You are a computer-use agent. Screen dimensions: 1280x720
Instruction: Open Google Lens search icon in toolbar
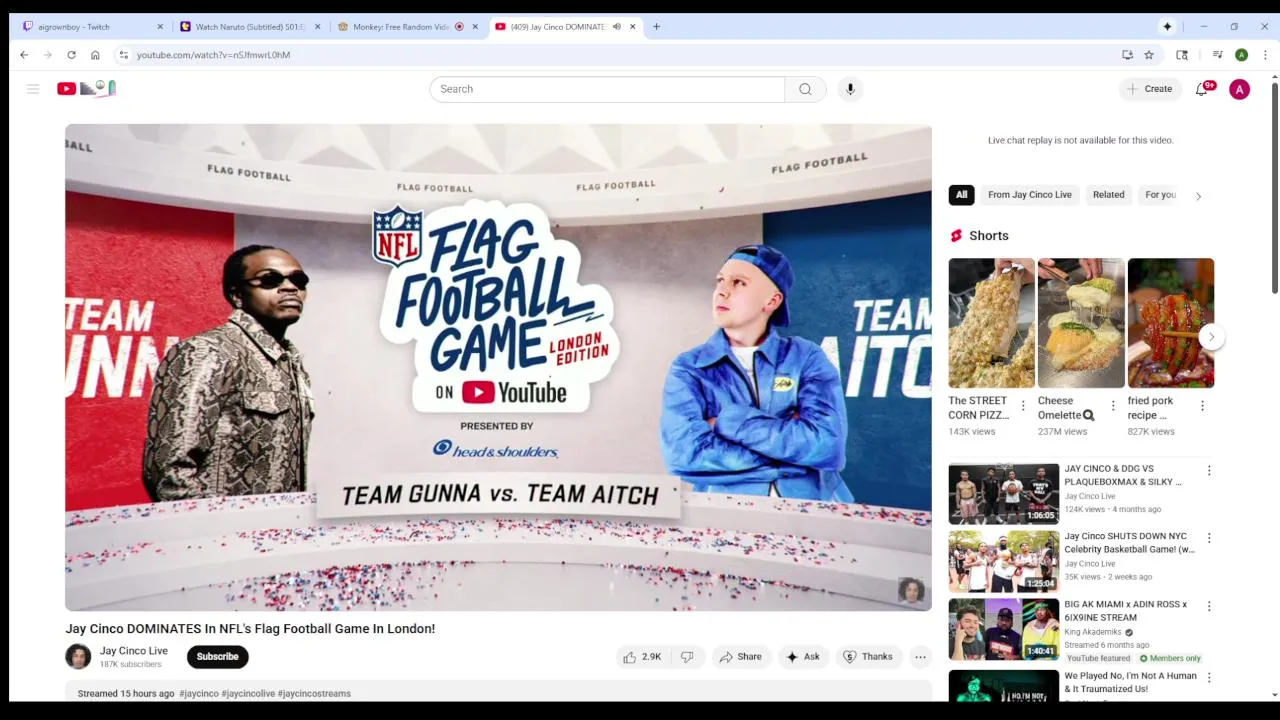point(1182,55)
